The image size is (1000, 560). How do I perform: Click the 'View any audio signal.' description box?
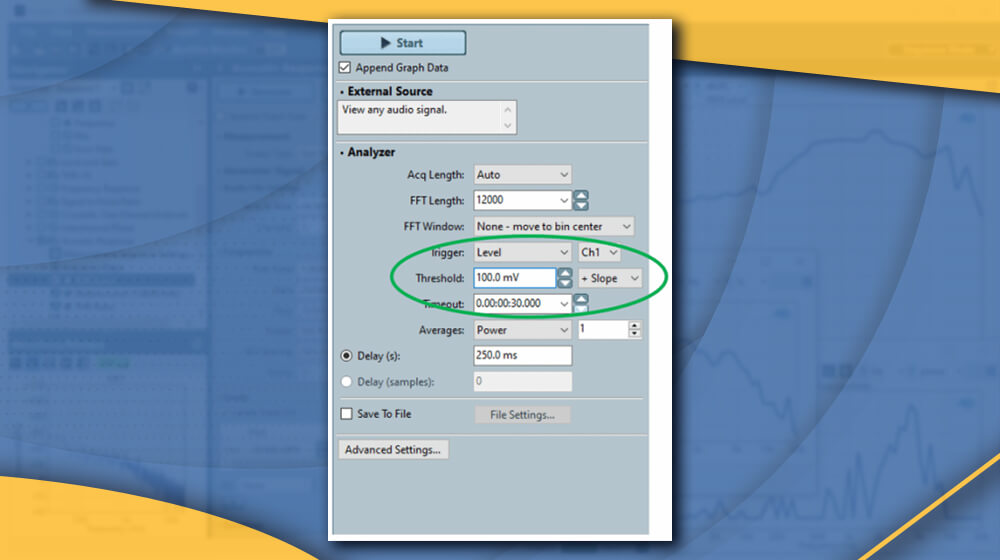click(x=427, y=117)
